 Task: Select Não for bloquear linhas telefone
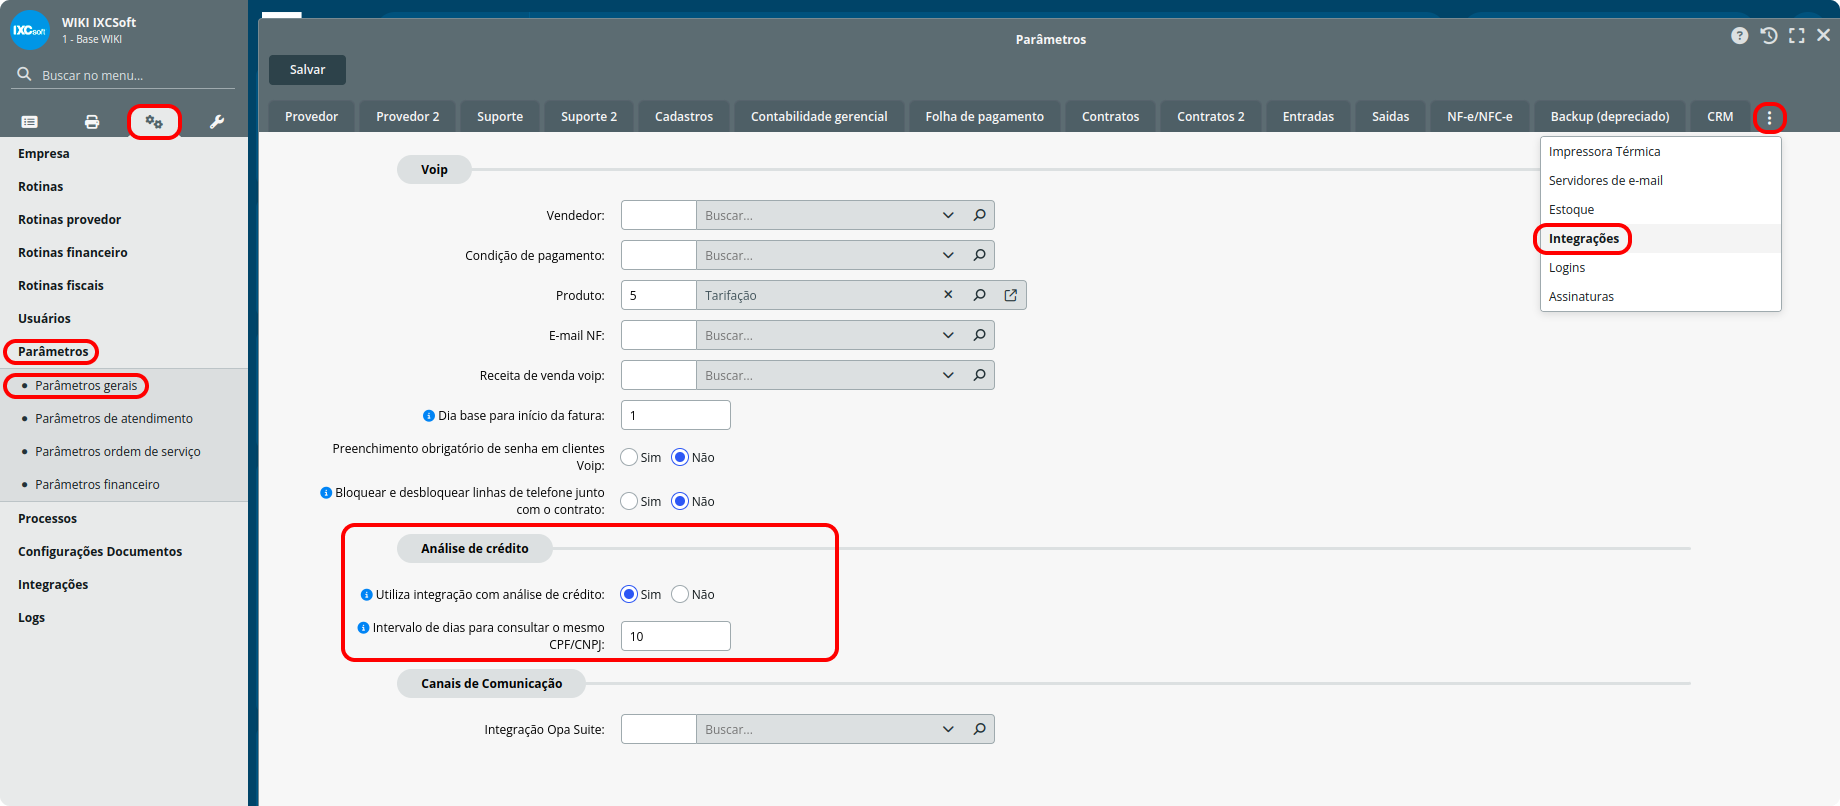680,501
